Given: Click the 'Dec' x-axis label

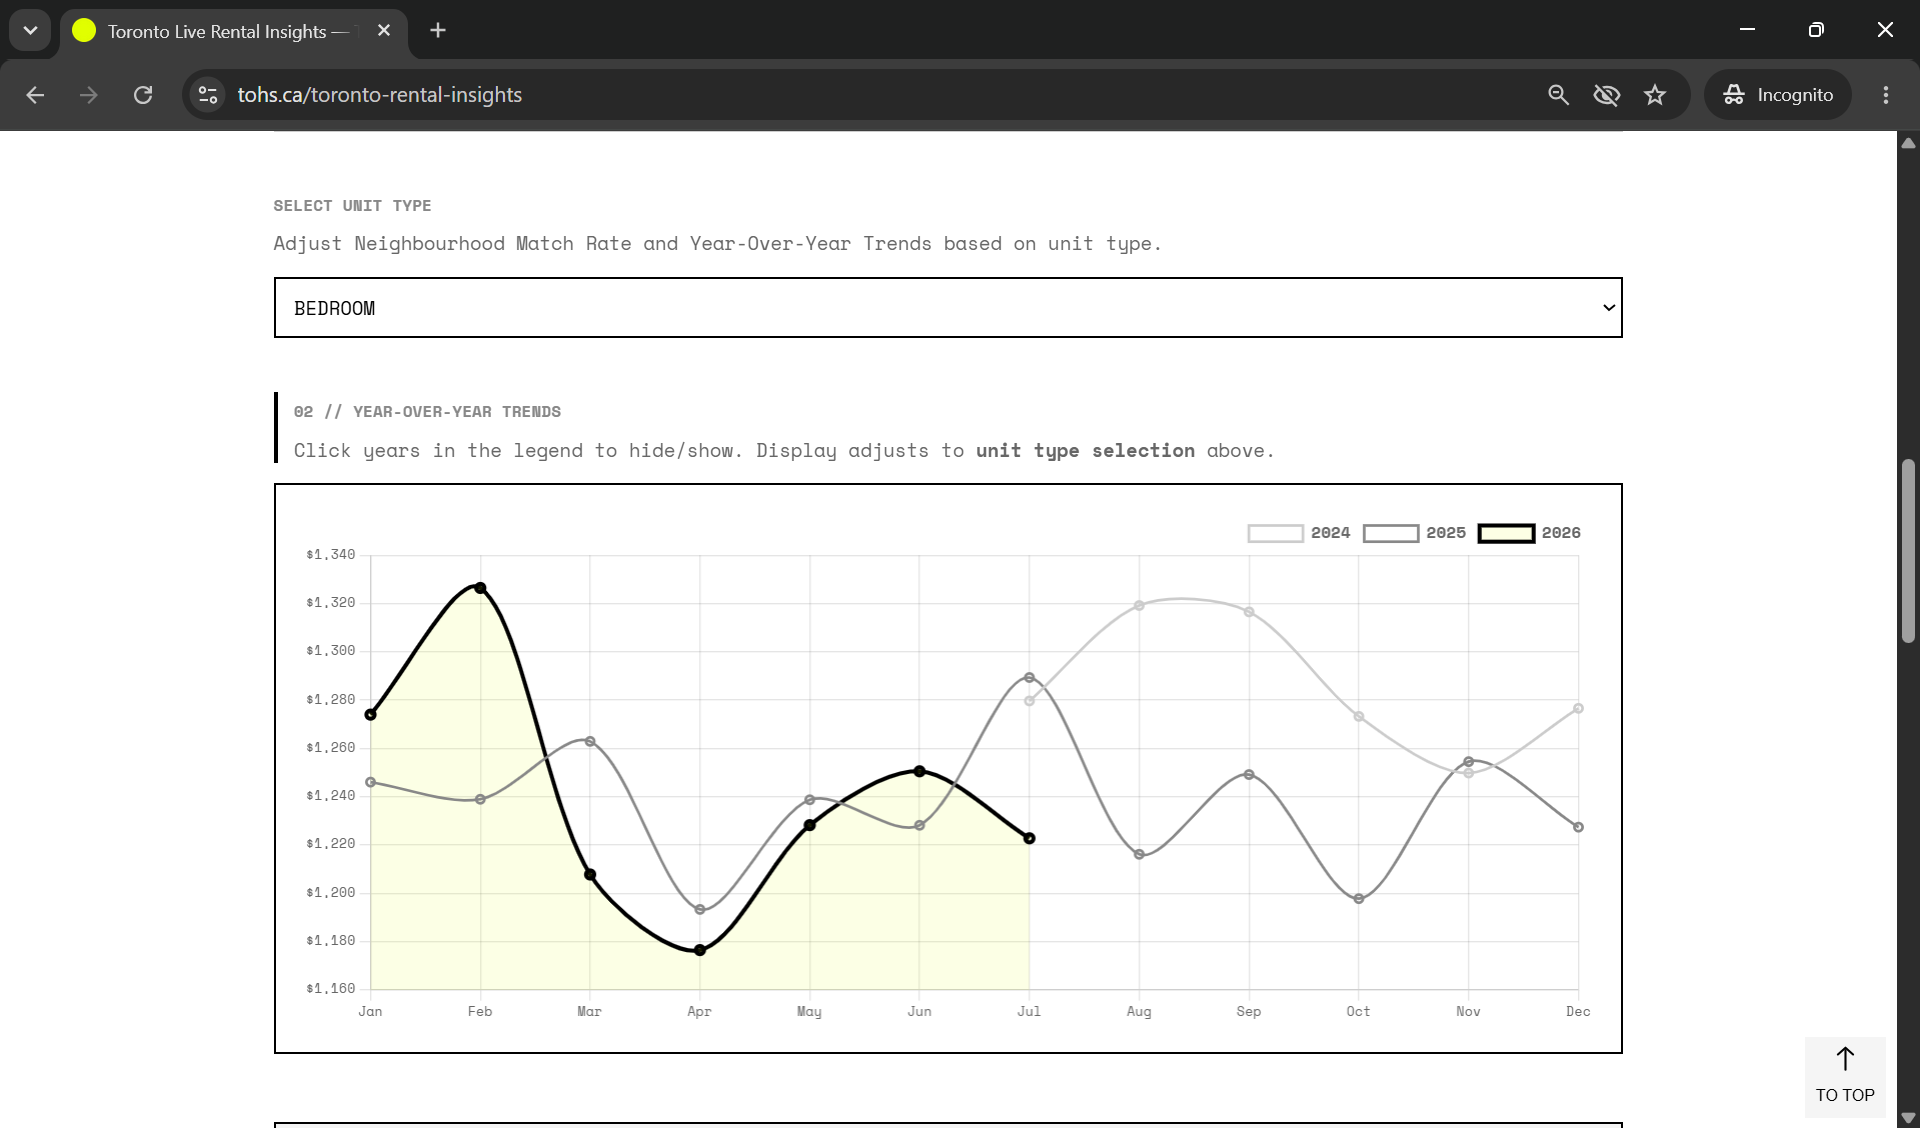Looking at the screenshot, I should tap(1578, 1012).
